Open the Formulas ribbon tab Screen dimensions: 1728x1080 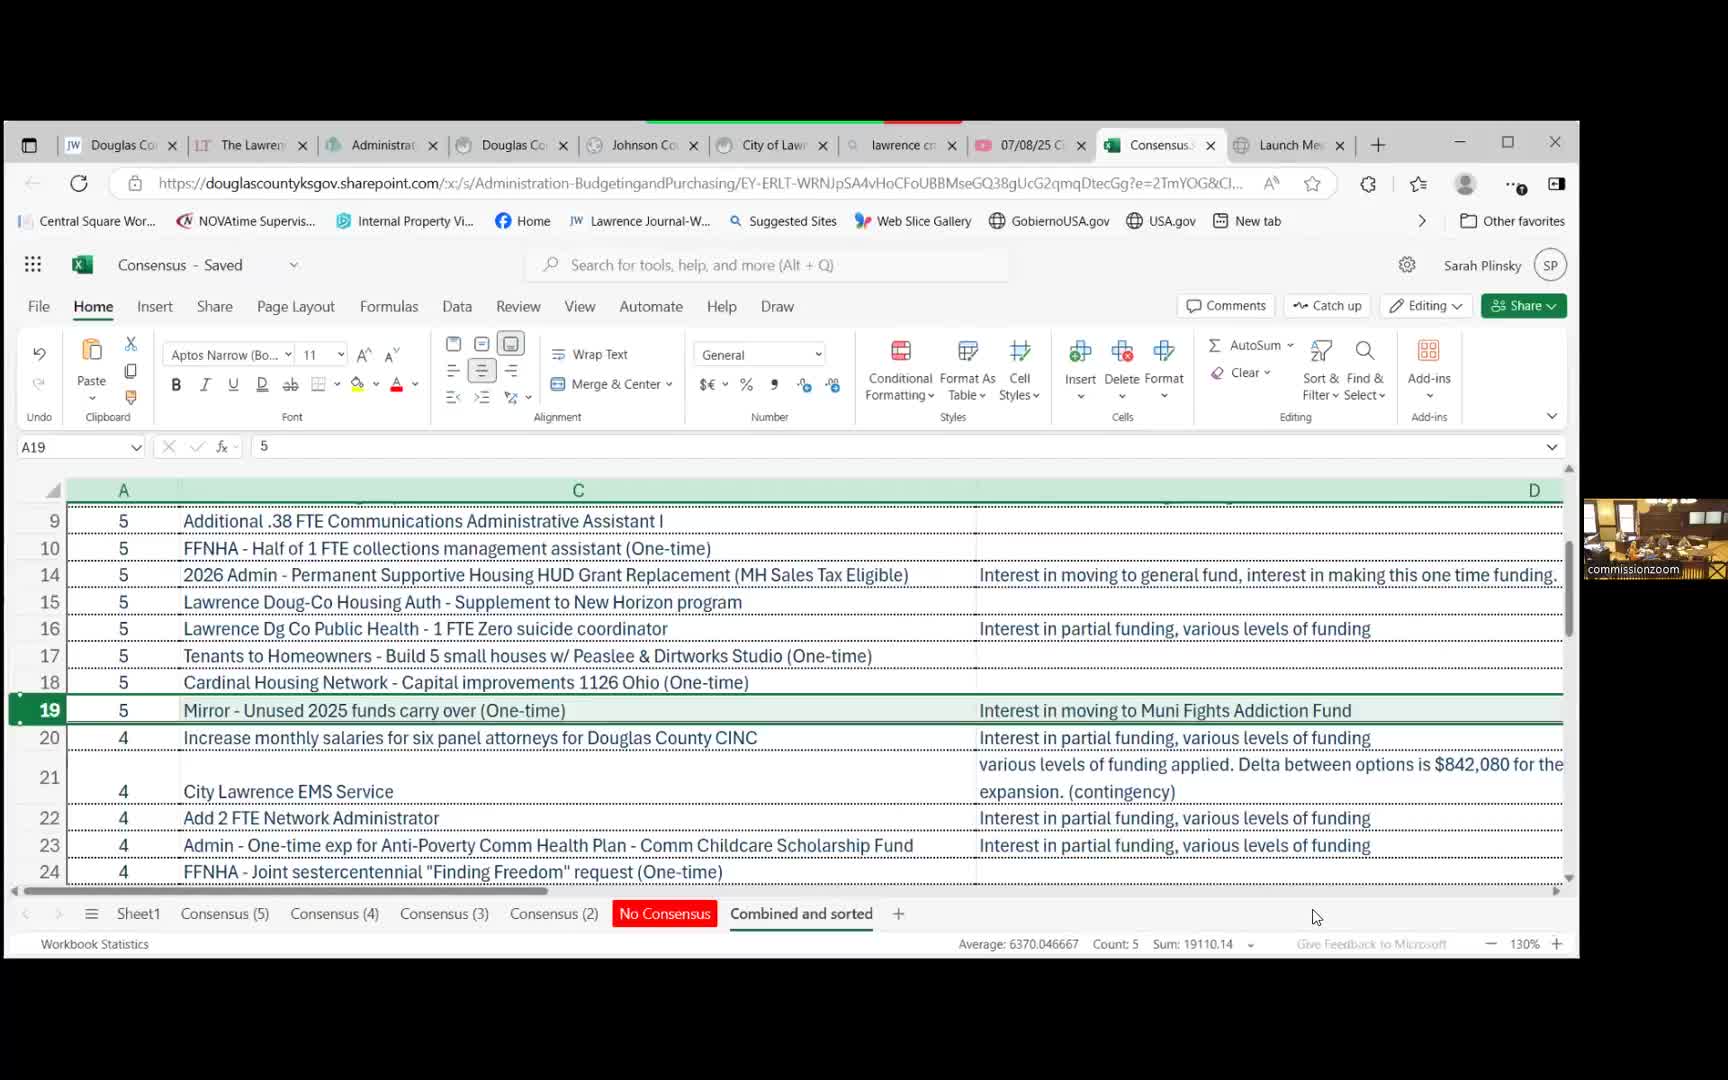click(388, 307)
